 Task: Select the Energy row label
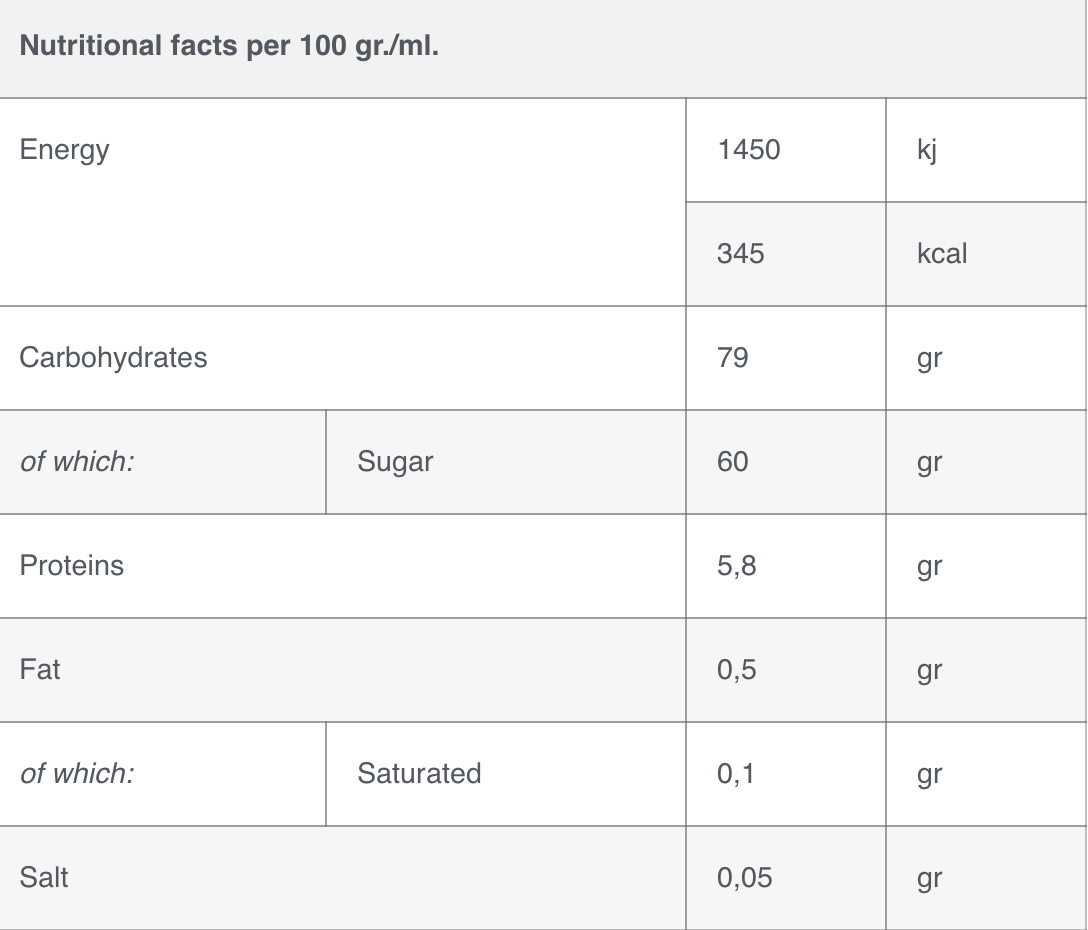tap(65, 151)
